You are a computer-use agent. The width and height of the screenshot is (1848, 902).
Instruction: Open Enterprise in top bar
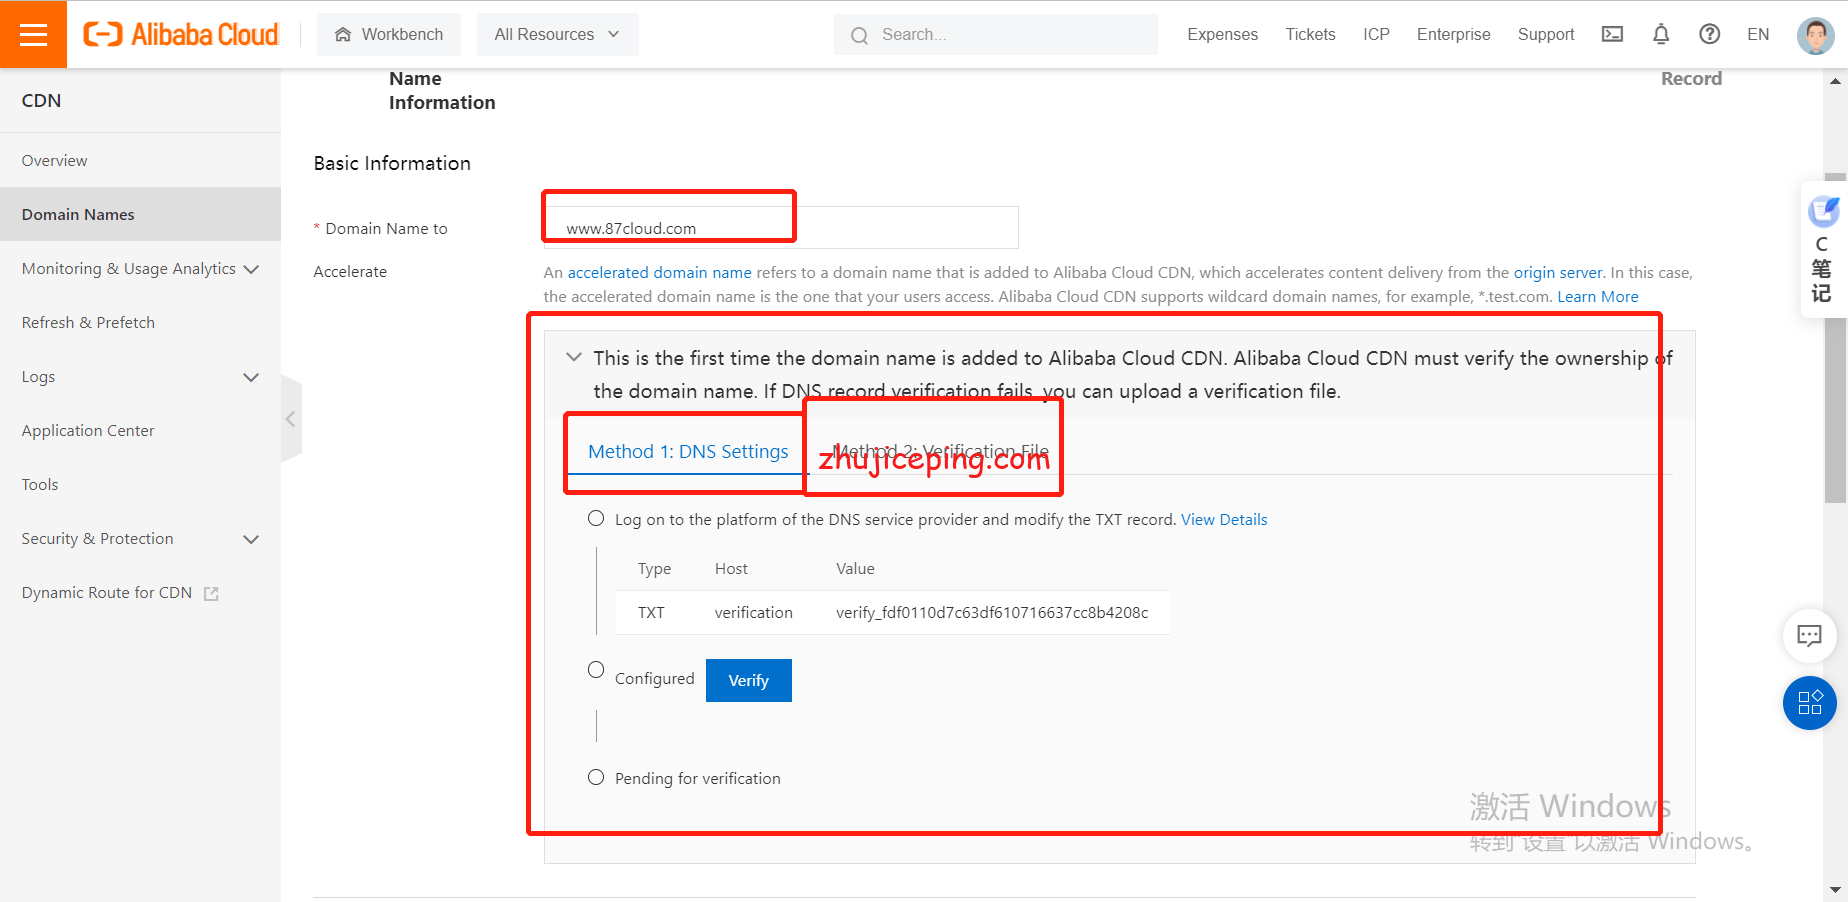[1453, 34]
